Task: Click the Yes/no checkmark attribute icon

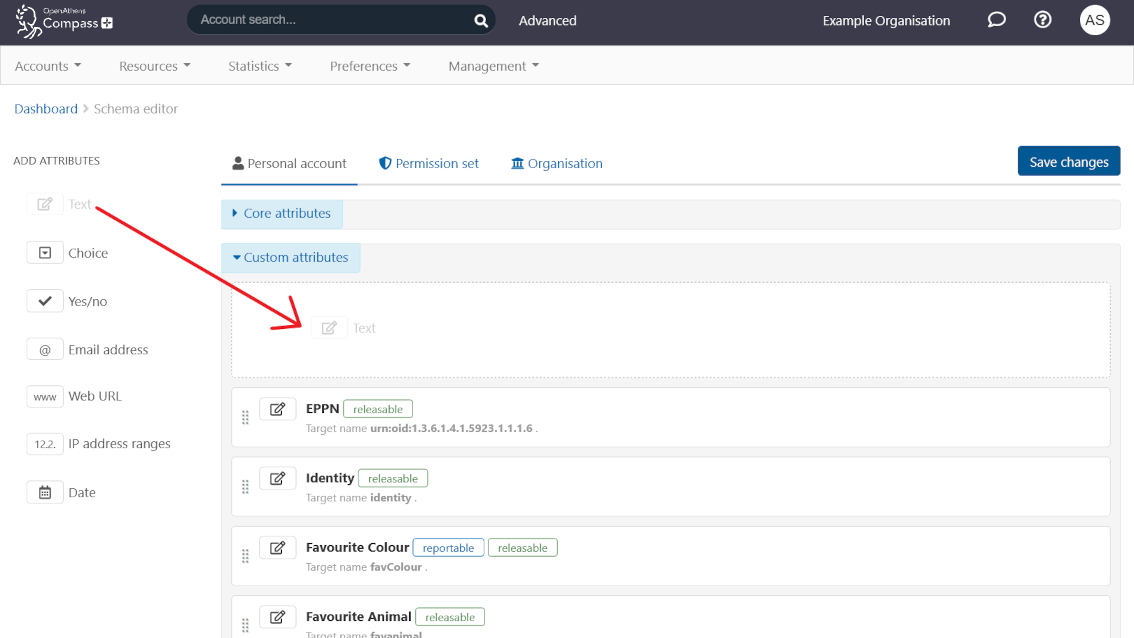Action: click(x=45, y=301)
